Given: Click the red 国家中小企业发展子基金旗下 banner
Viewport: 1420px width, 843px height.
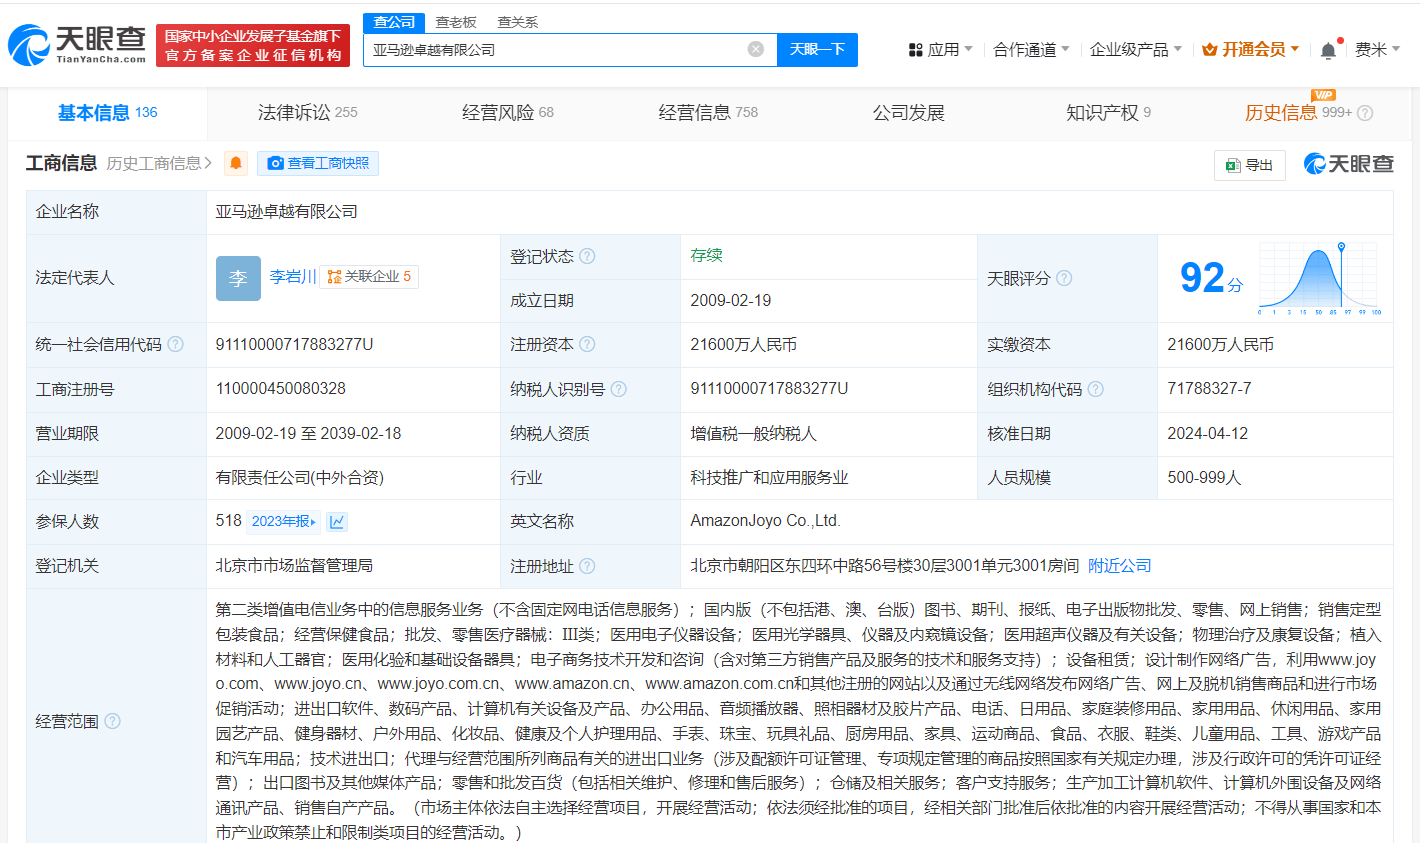Looking at the screenshot, I should coord(253,46).
